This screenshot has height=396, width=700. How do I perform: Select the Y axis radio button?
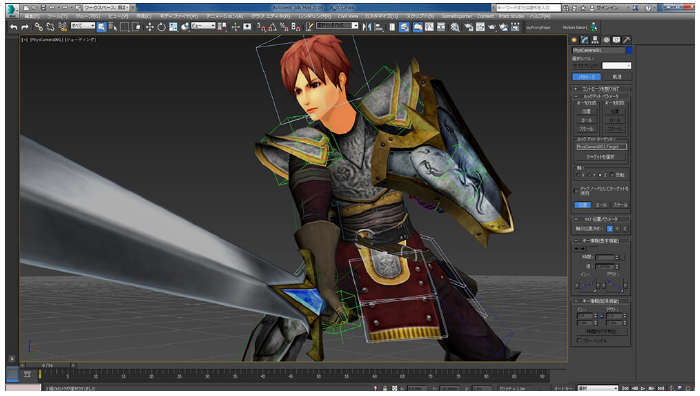point(589,175)
